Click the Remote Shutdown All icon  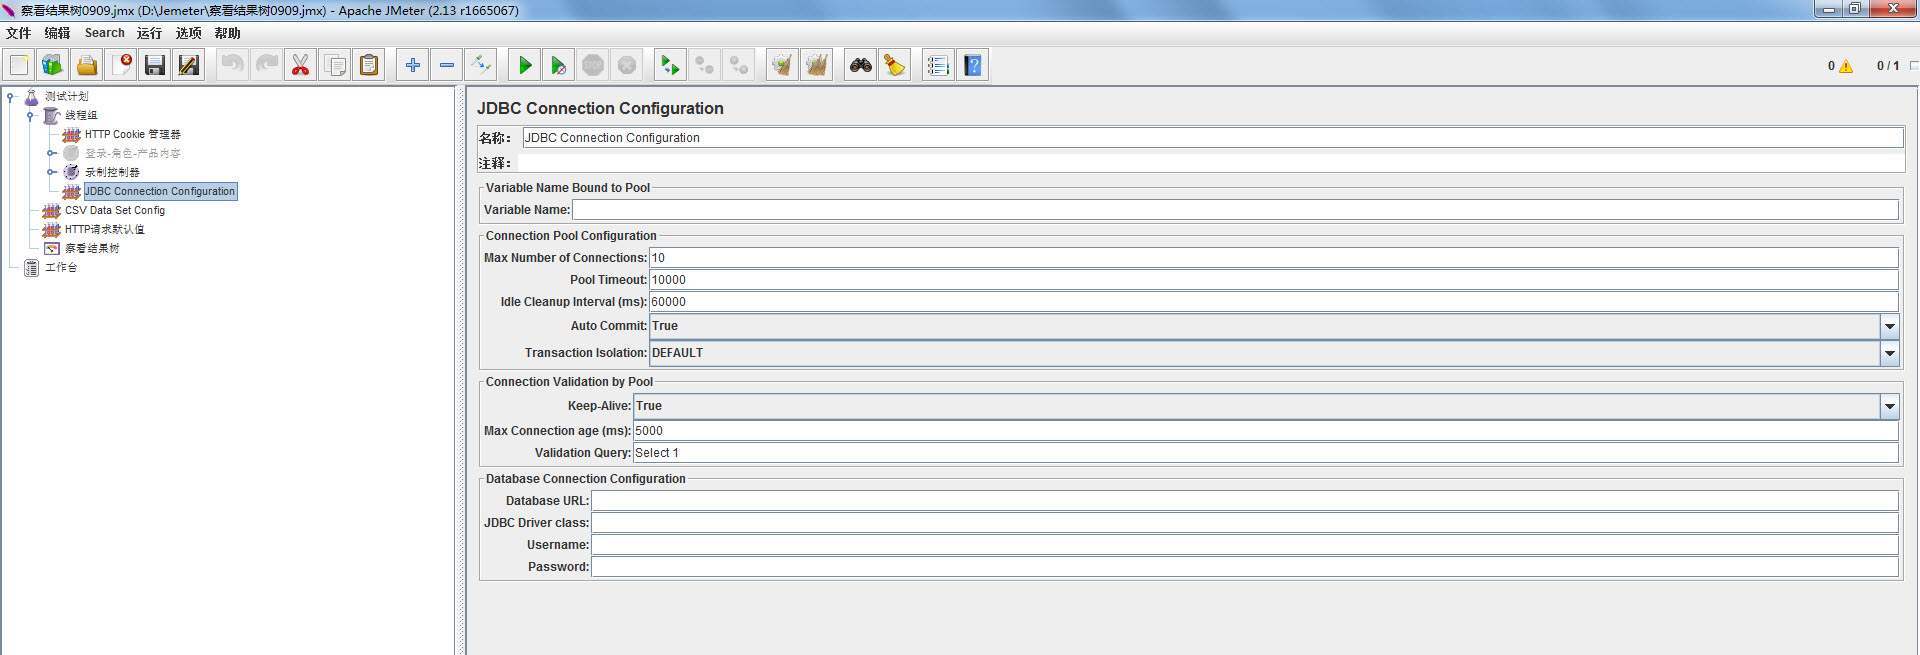pyautogui.click(x=739, y=65)
